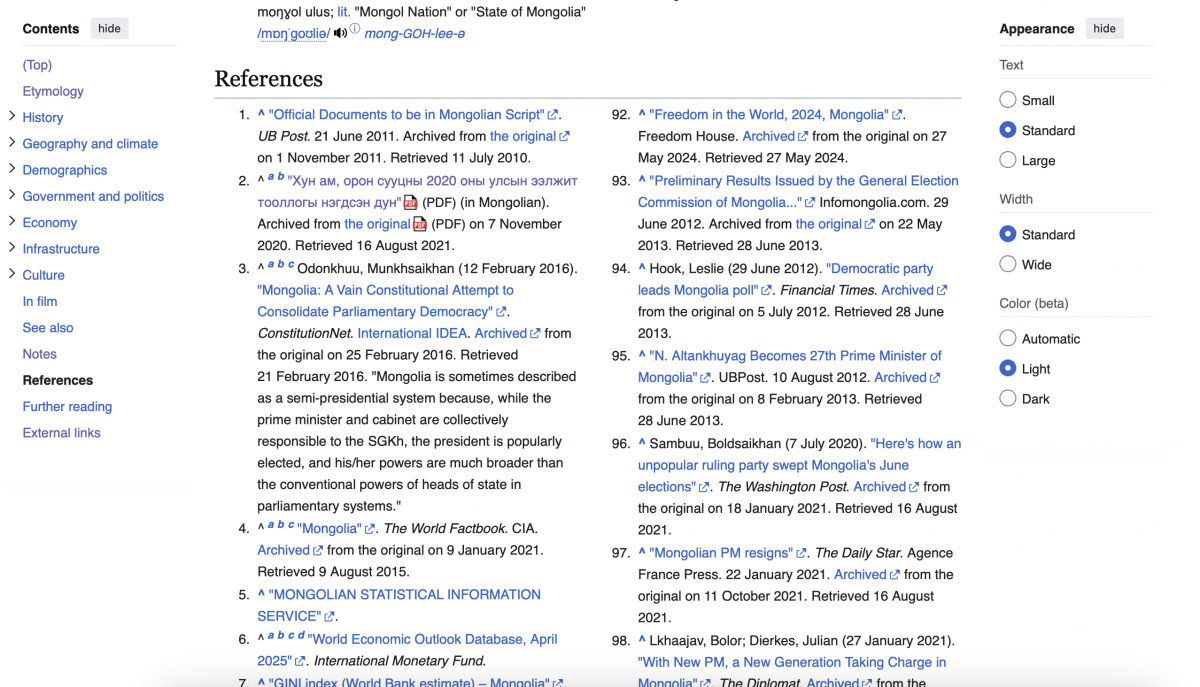
Task: Click the info icon beside the speaker
Action: (x=354, y=30)
